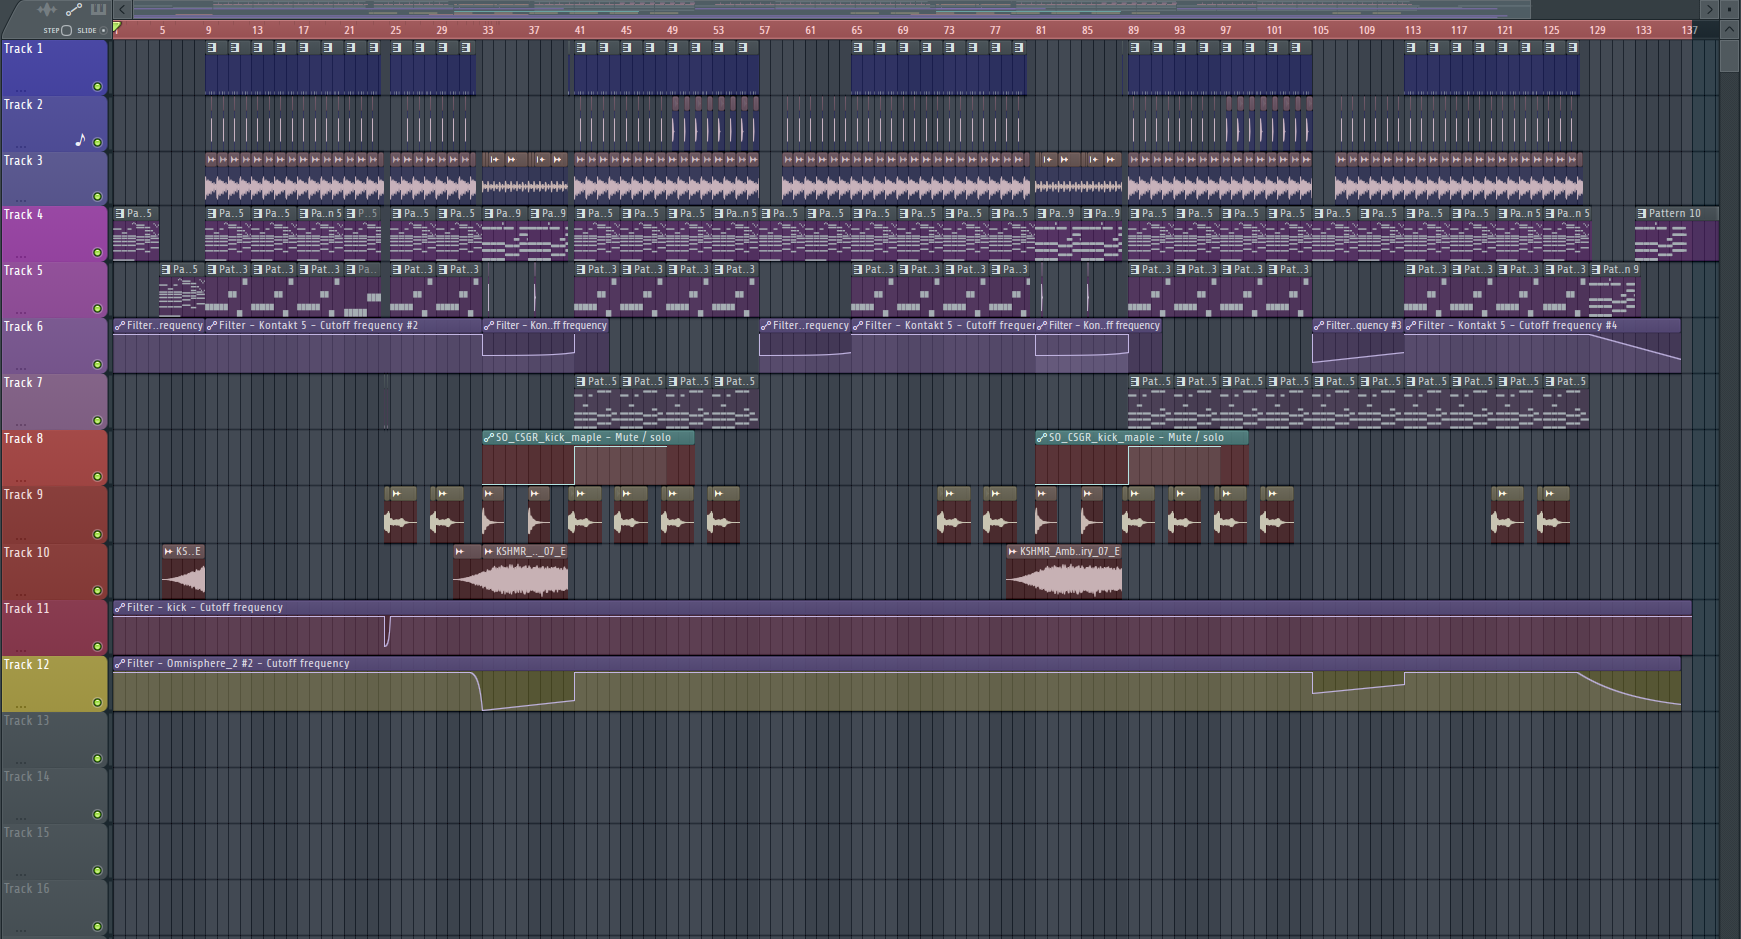Toggle the STEP editing switch
Viewport: 1741px width, 939px height.
[66, 30]
